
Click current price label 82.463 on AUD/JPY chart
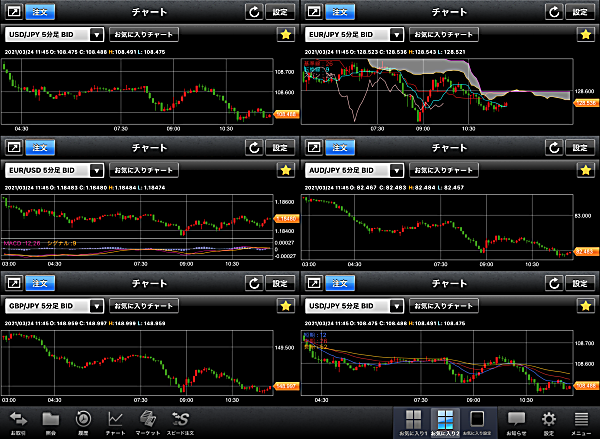click(586, 251)
